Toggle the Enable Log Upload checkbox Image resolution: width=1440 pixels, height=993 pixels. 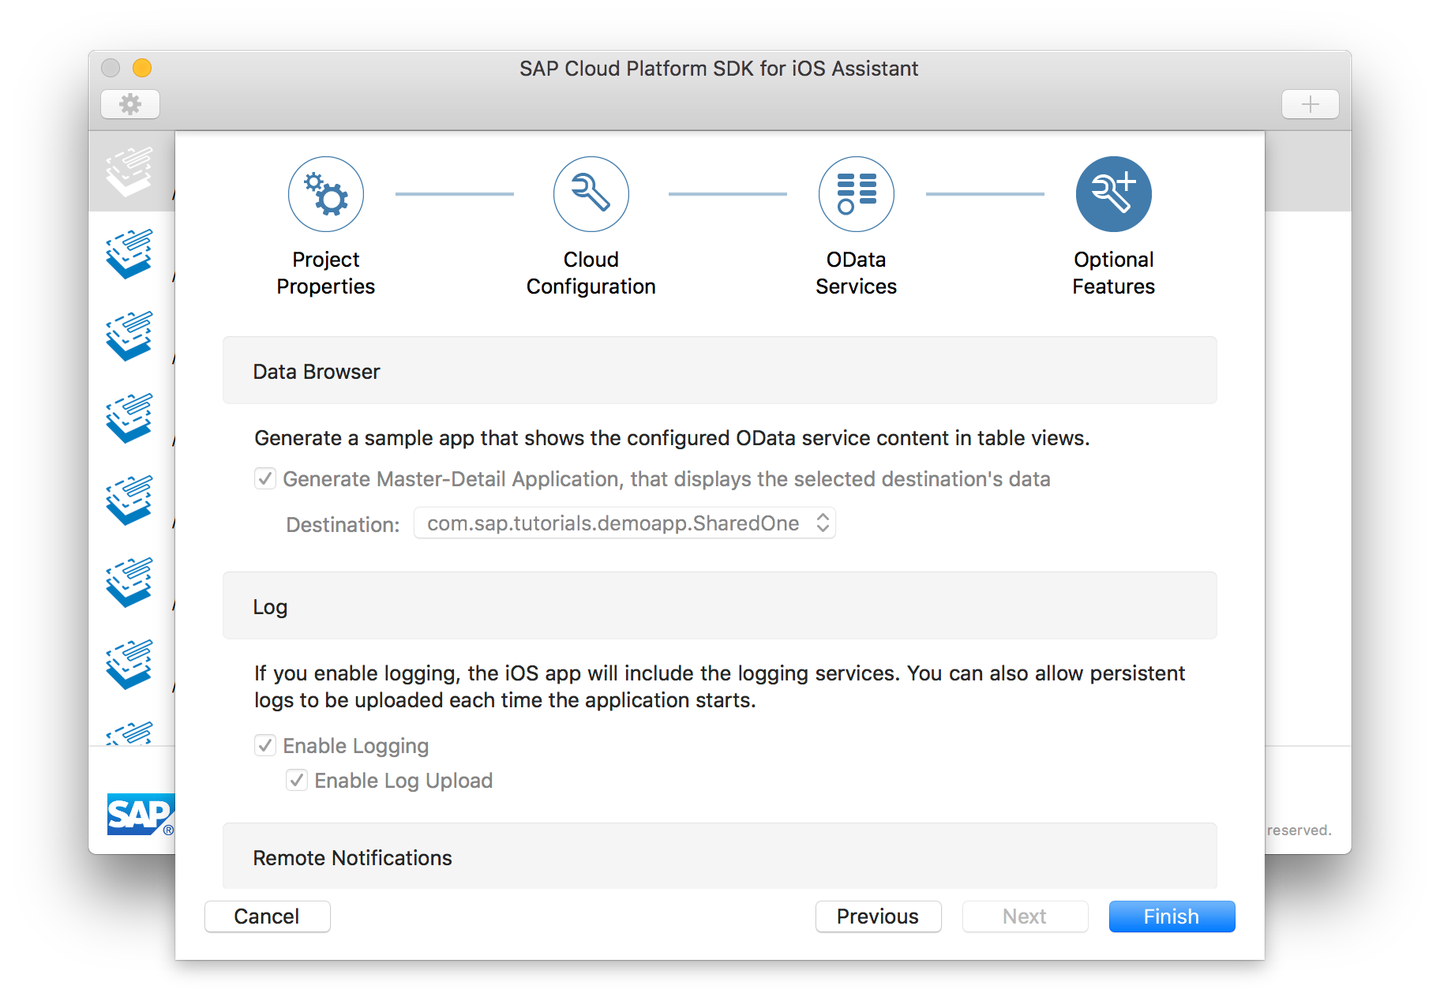pos(297,781)
